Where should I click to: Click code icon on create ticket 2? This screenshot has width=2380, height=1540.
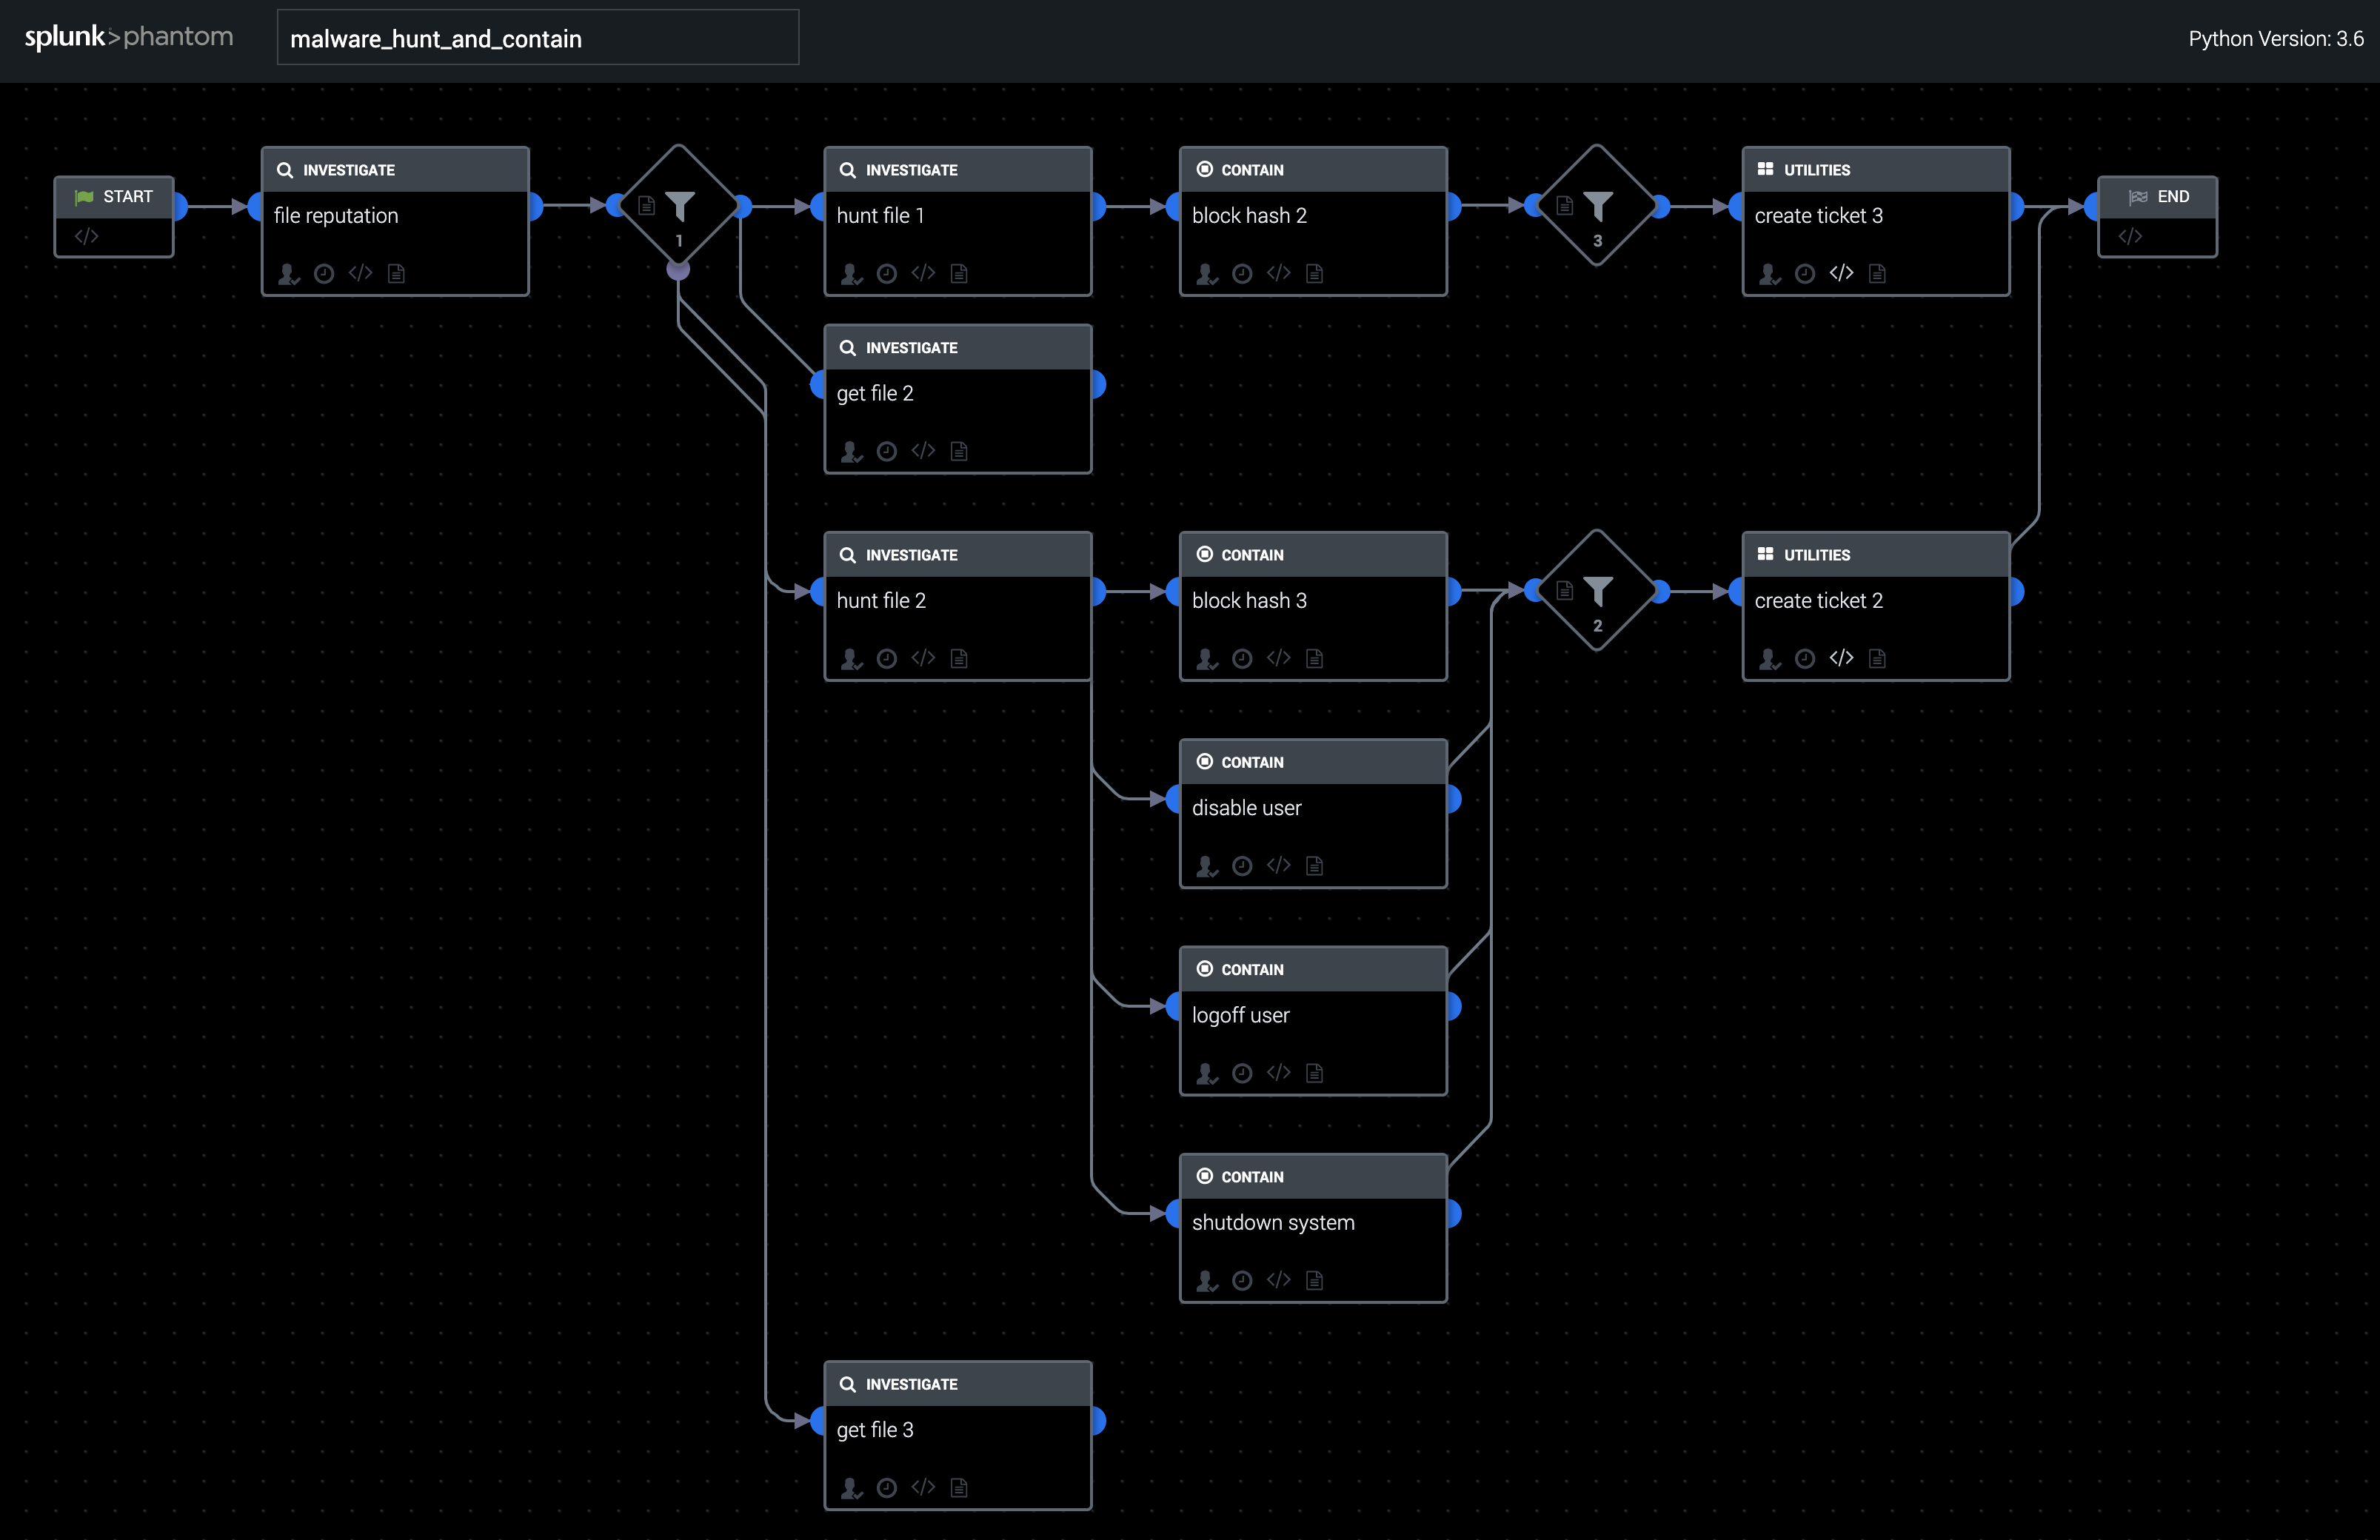tap(1841, 658)
